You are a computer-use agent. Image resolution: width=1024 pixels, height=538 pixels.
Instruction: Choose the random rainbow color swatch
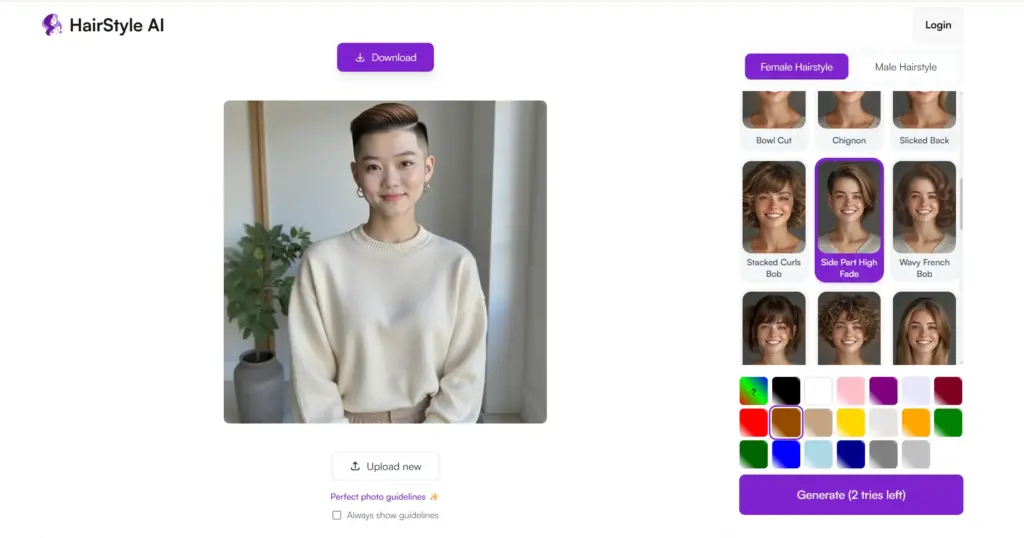tap(754, 391)
